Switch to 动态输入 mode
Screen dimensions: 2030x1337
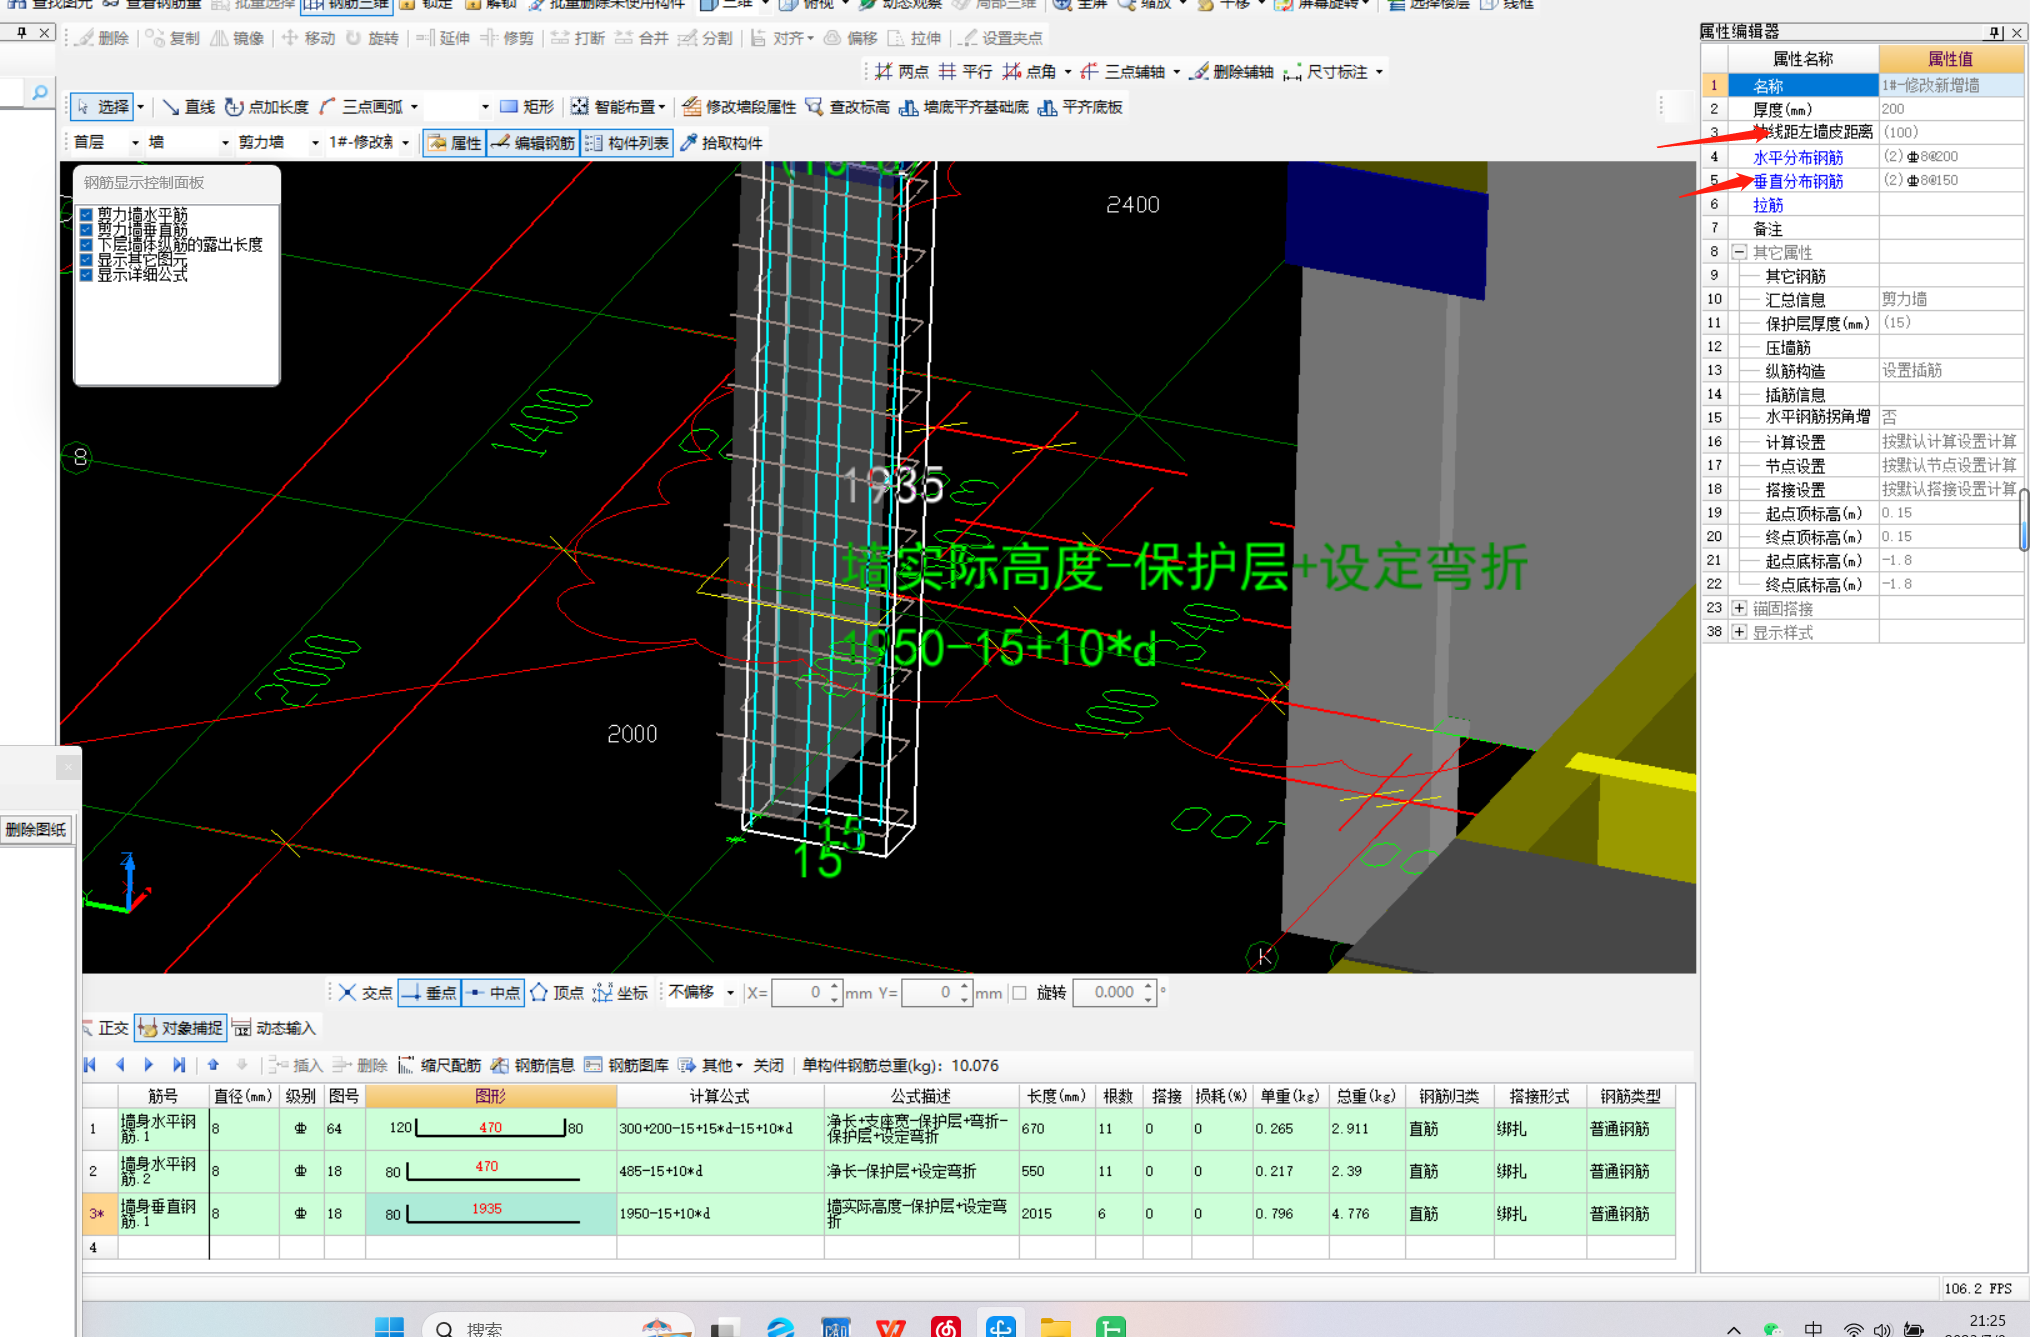[274, 1028]
